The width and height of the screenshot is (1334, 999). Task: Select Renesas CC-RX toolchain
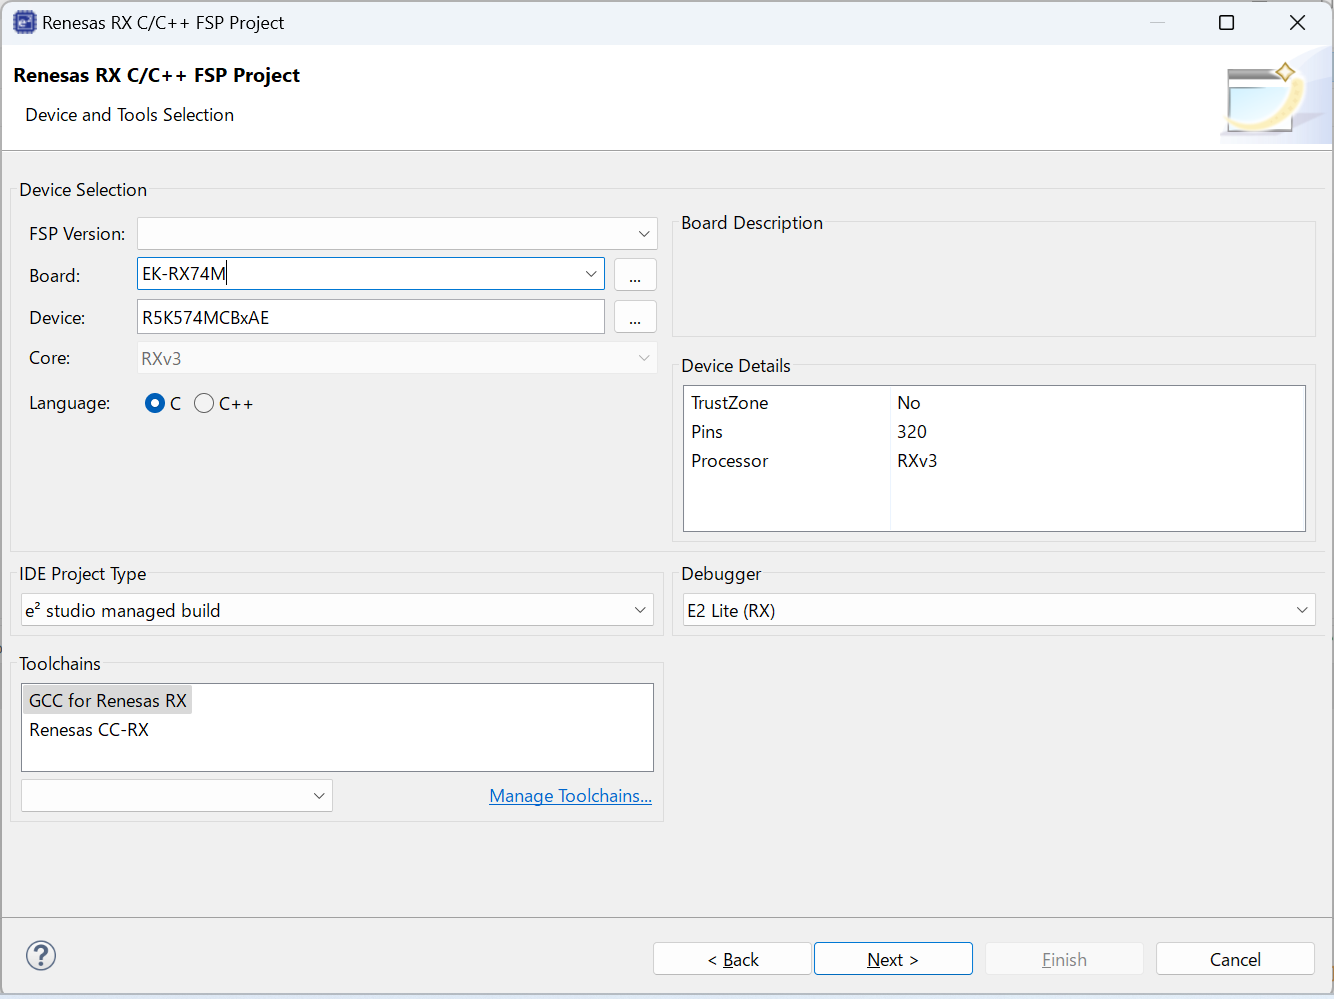point(89,730)
